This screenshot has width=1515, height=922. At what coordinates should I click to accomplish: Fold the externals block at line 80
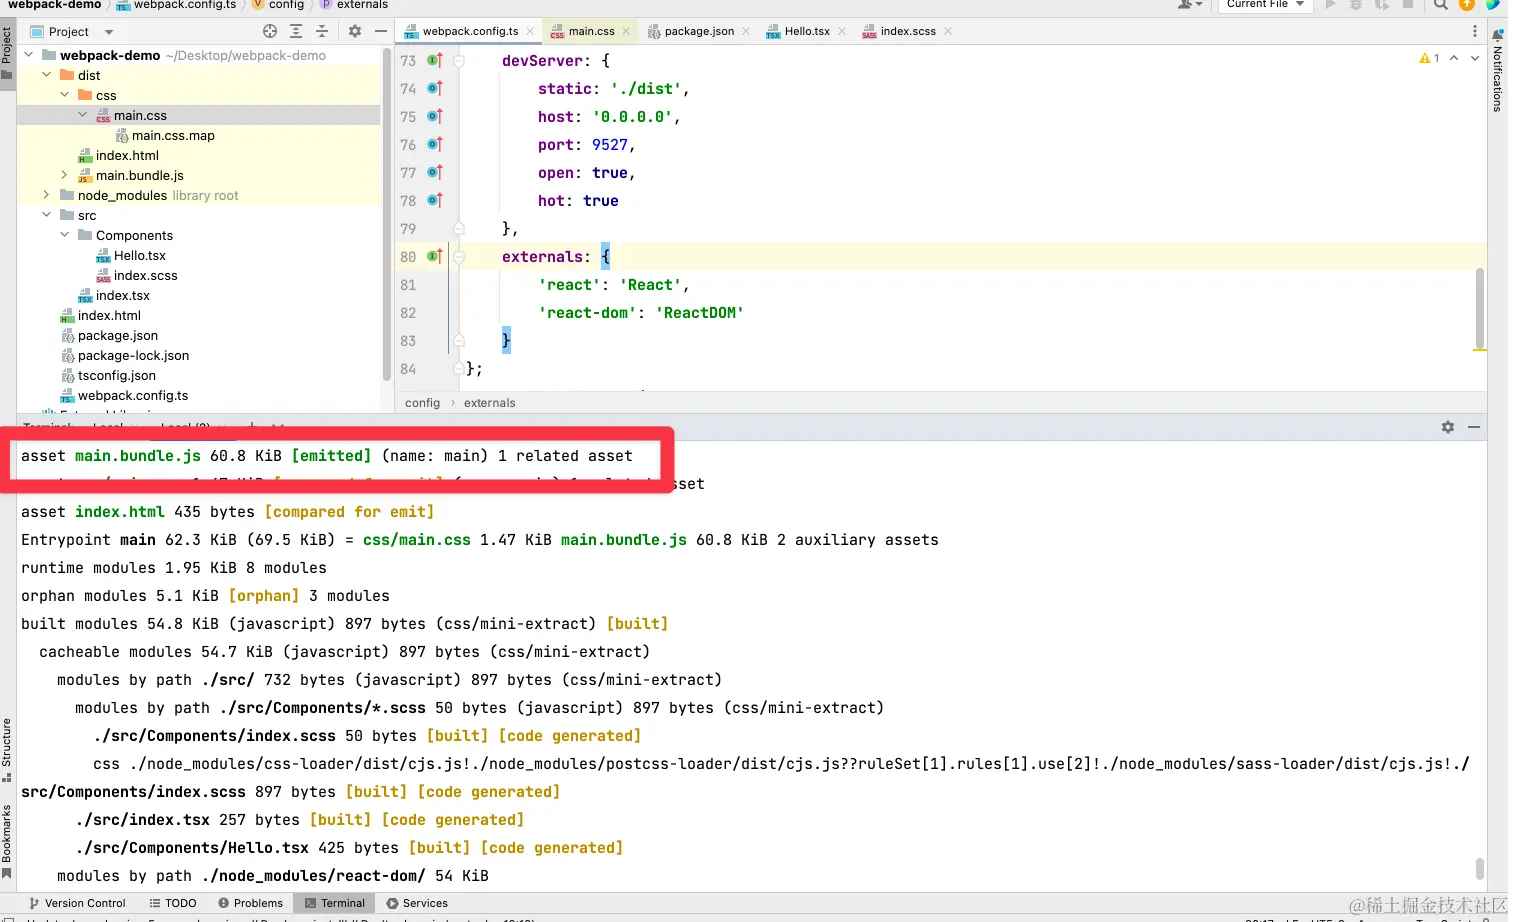coord(459,257)
